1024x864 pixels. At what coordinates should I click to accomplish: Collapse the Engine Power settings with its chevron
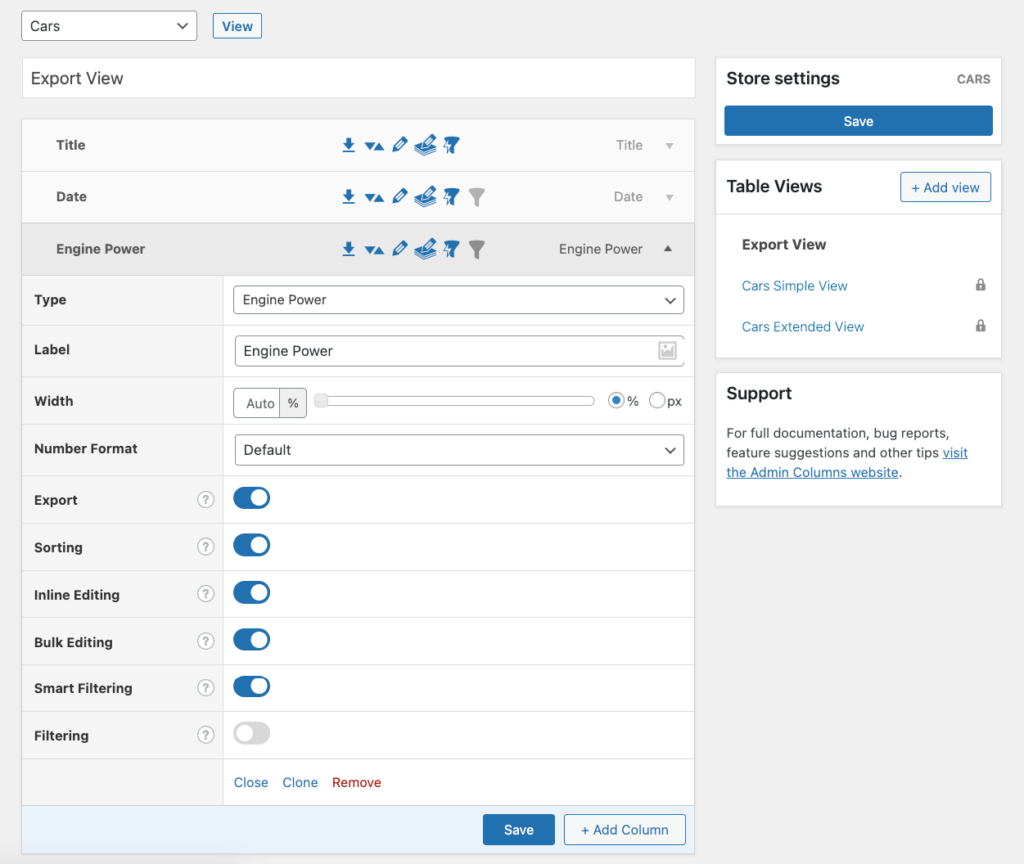668,248
